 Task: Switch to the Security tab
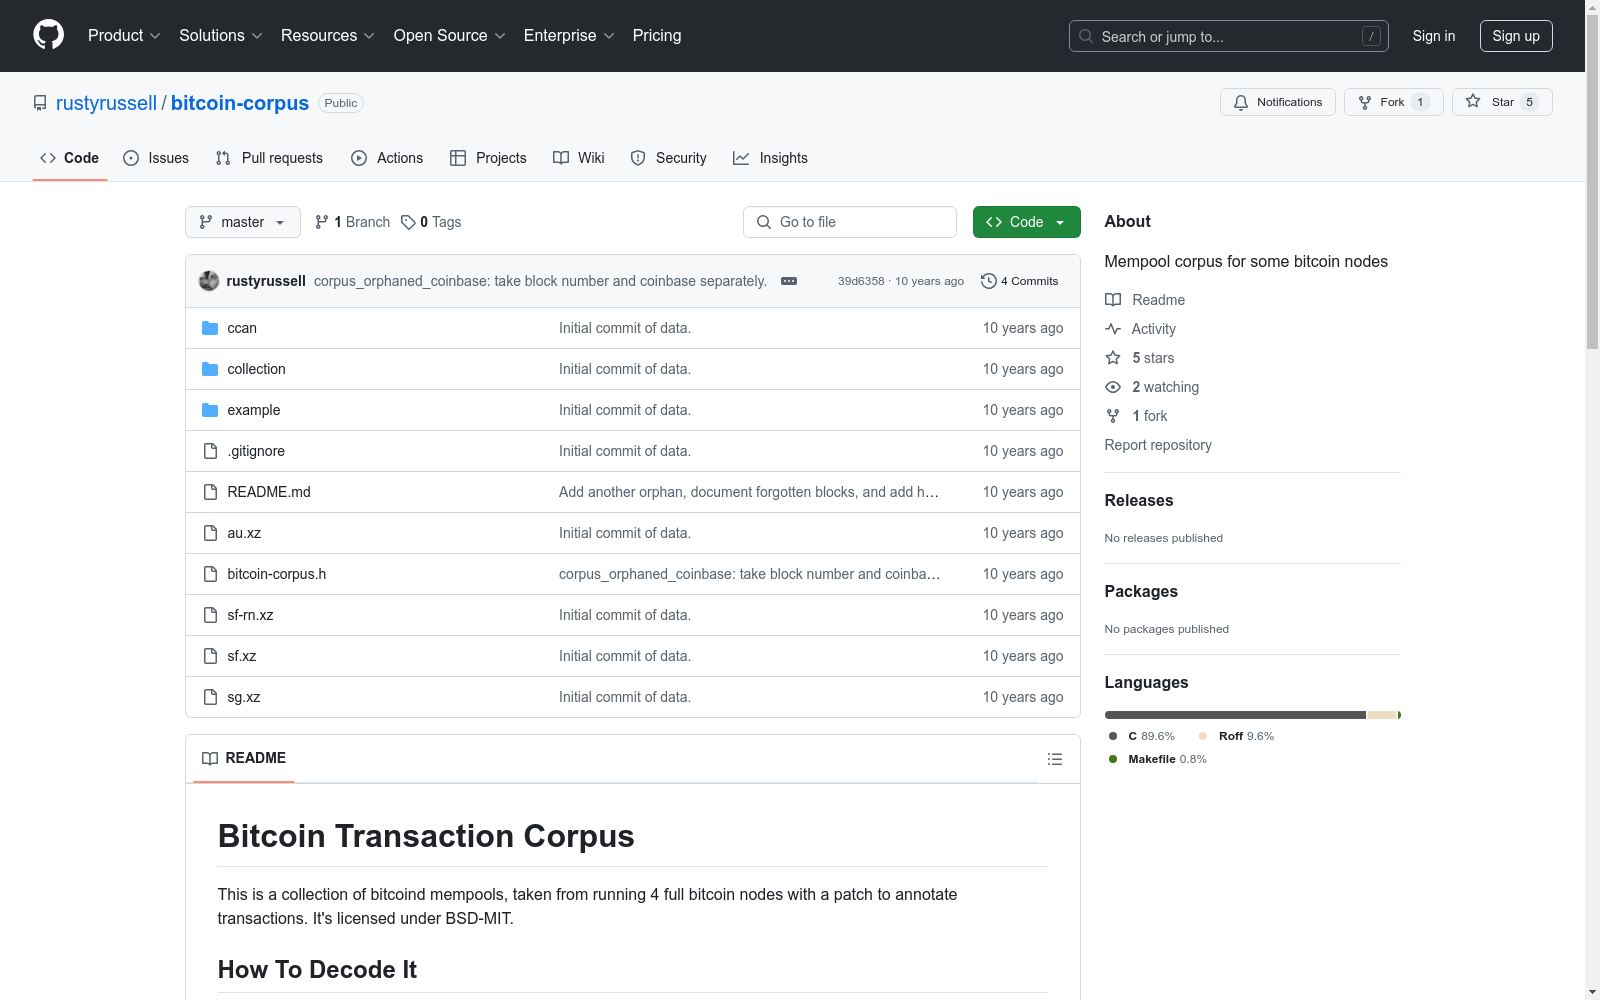pos(668,158)
